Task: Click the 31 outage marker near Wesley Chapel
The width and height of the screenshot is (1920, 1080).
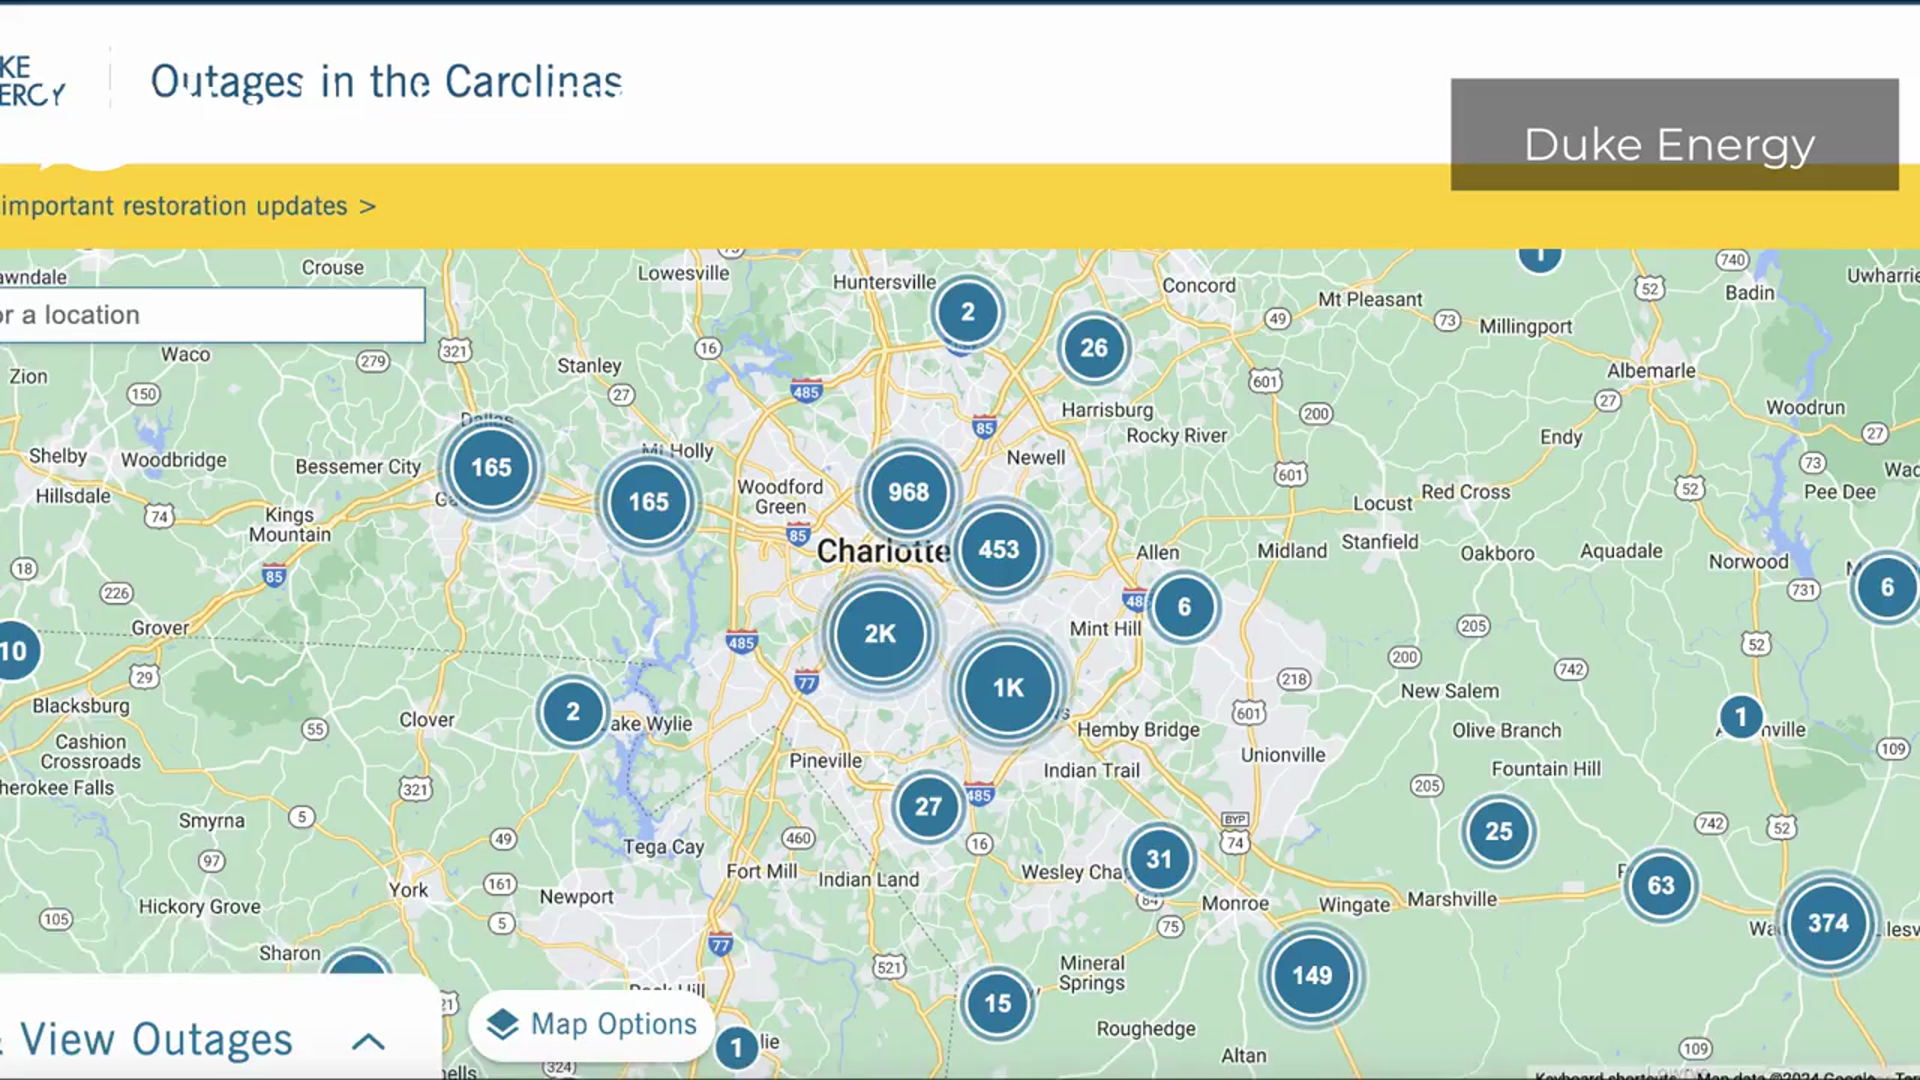Action: [x=1158, y=859]
